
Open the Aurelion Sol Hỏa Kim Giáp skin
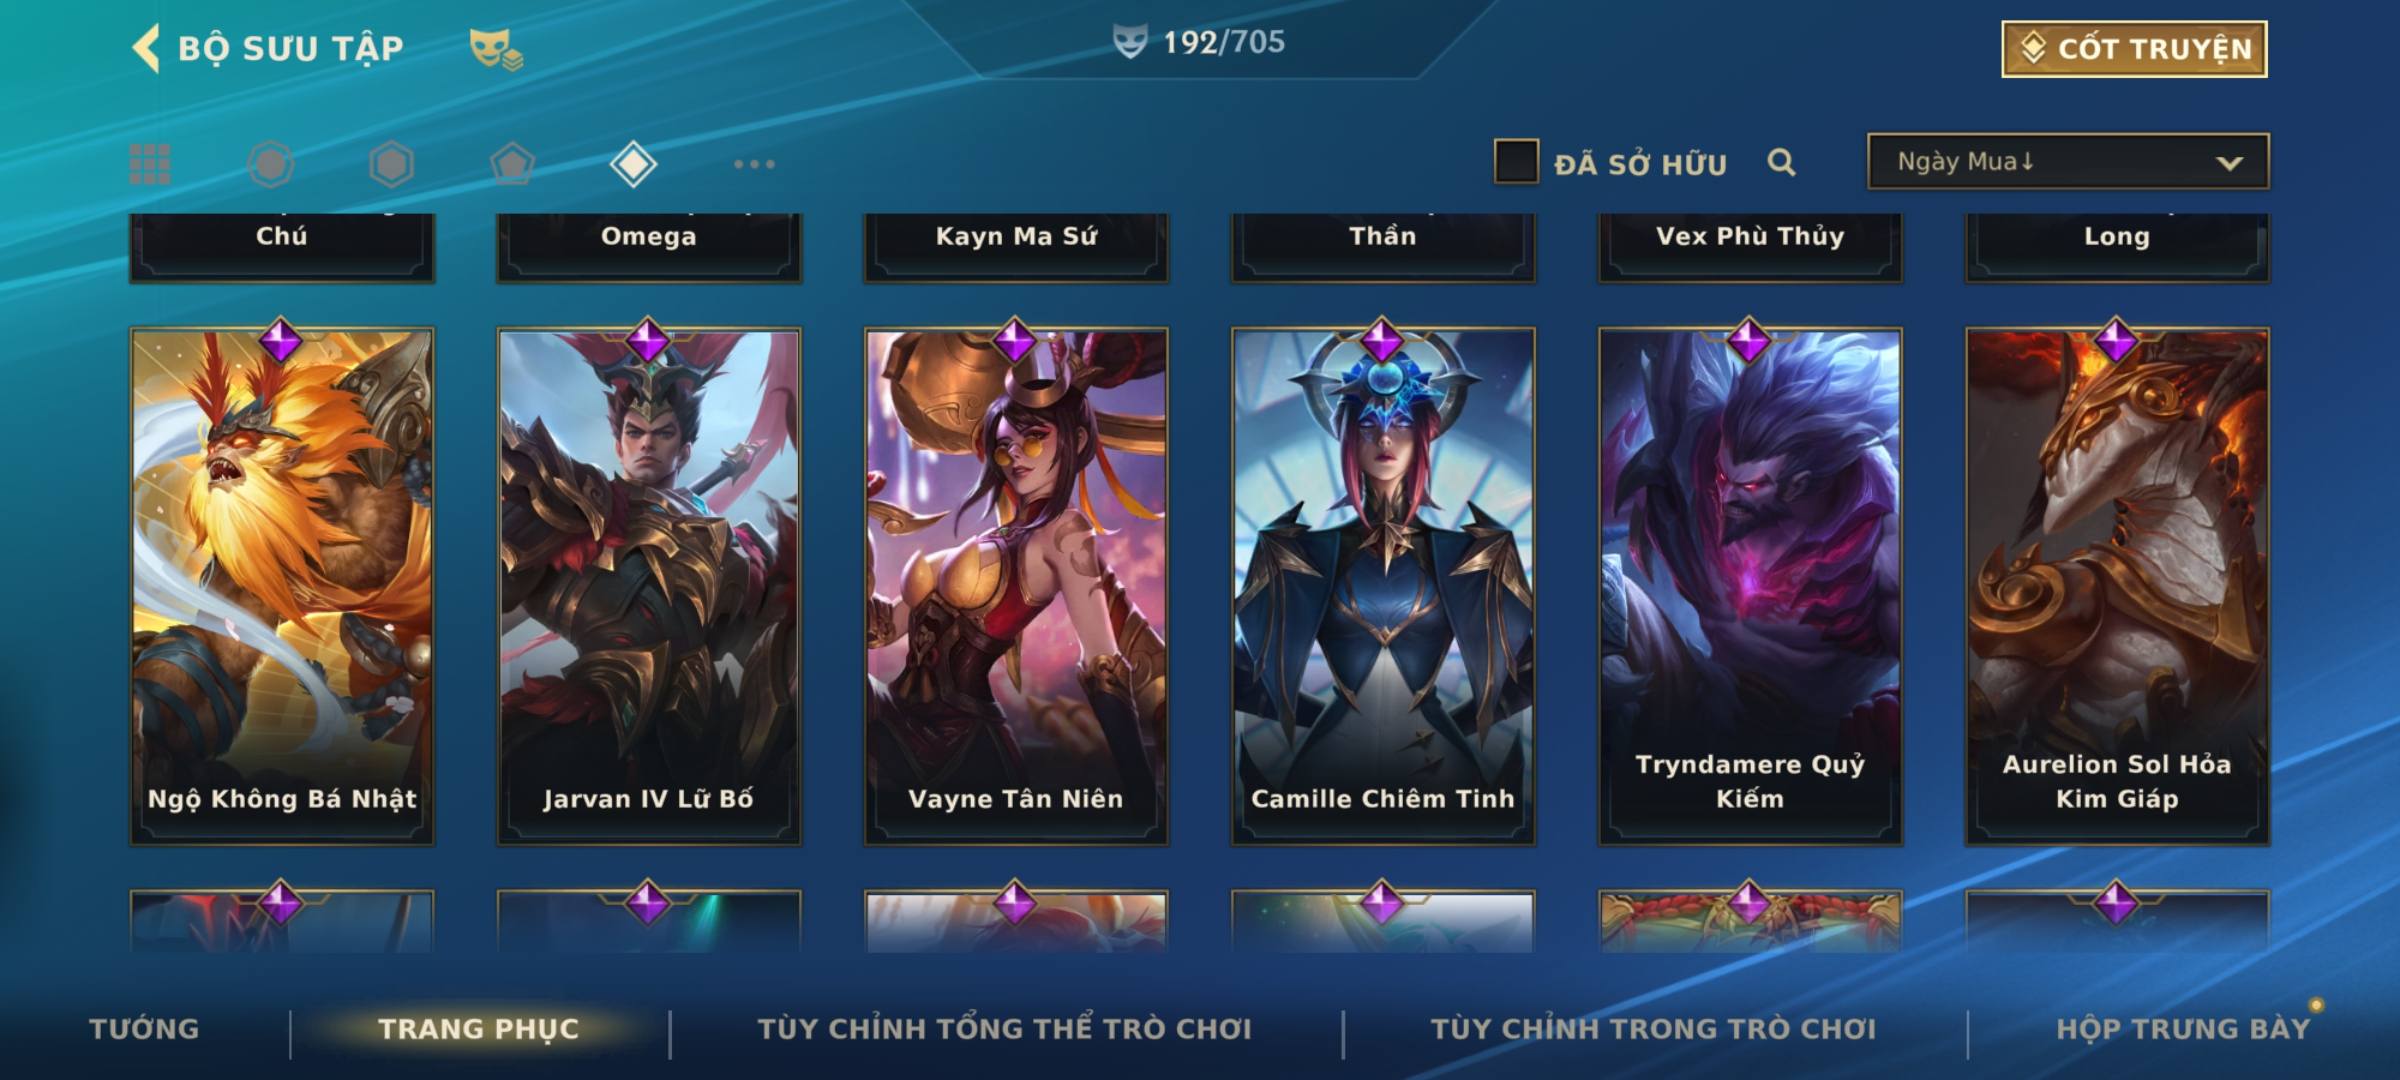coord(2117,586)
